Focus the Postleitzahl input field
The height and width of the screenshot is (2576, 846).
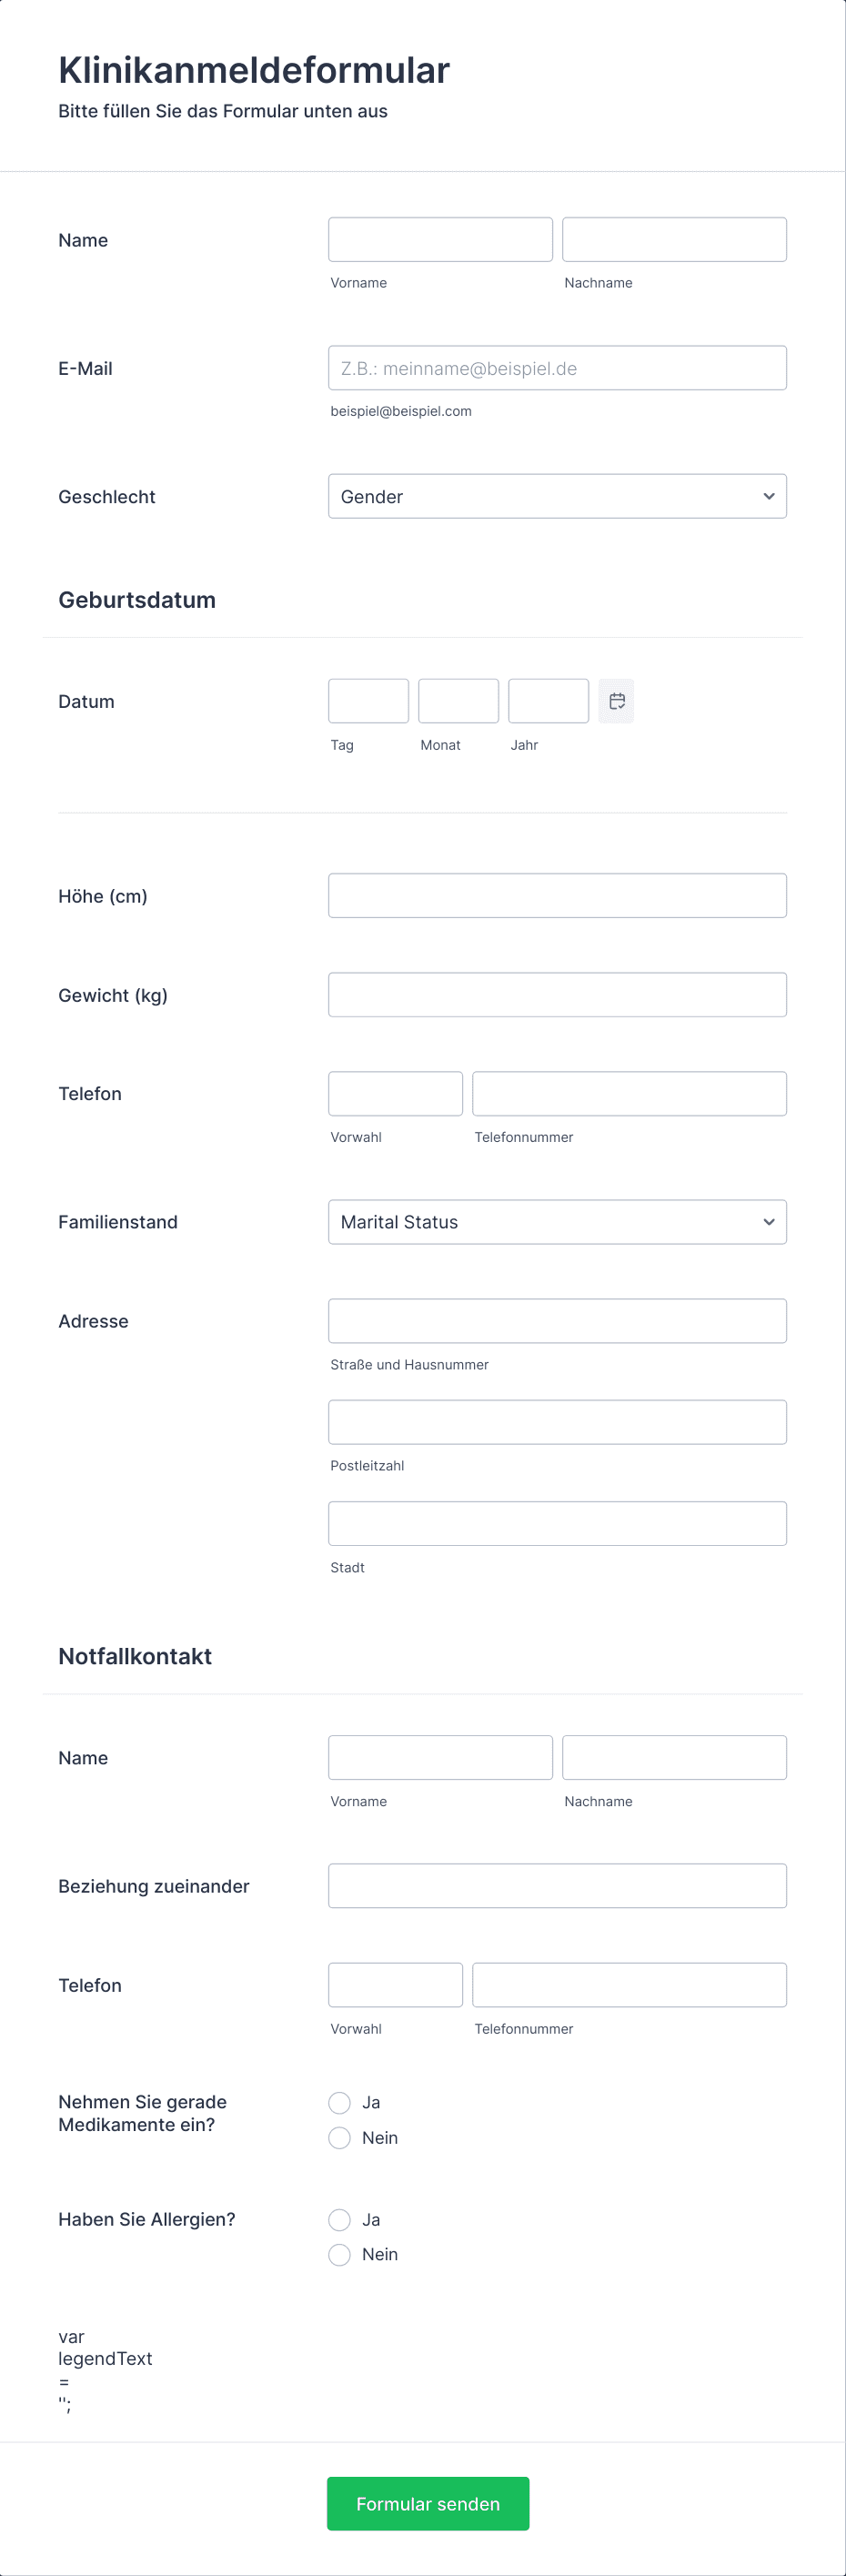[x=557, y=1422]
